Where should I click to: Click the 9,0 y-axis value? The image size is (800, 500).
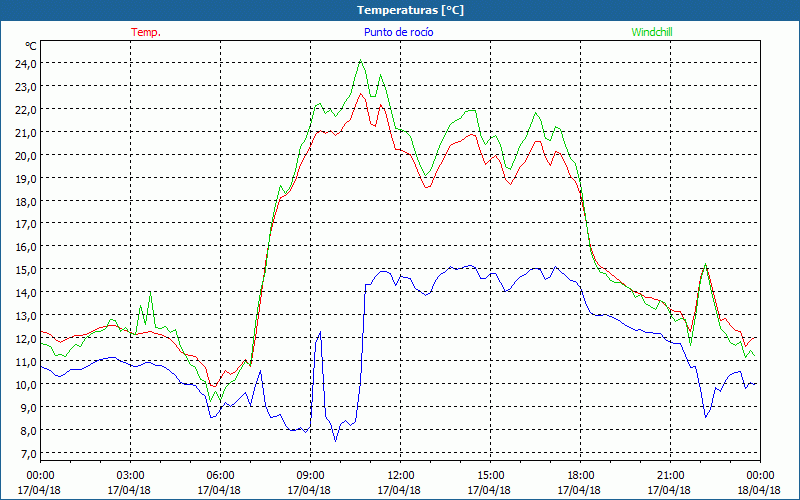tap(28, 408)
